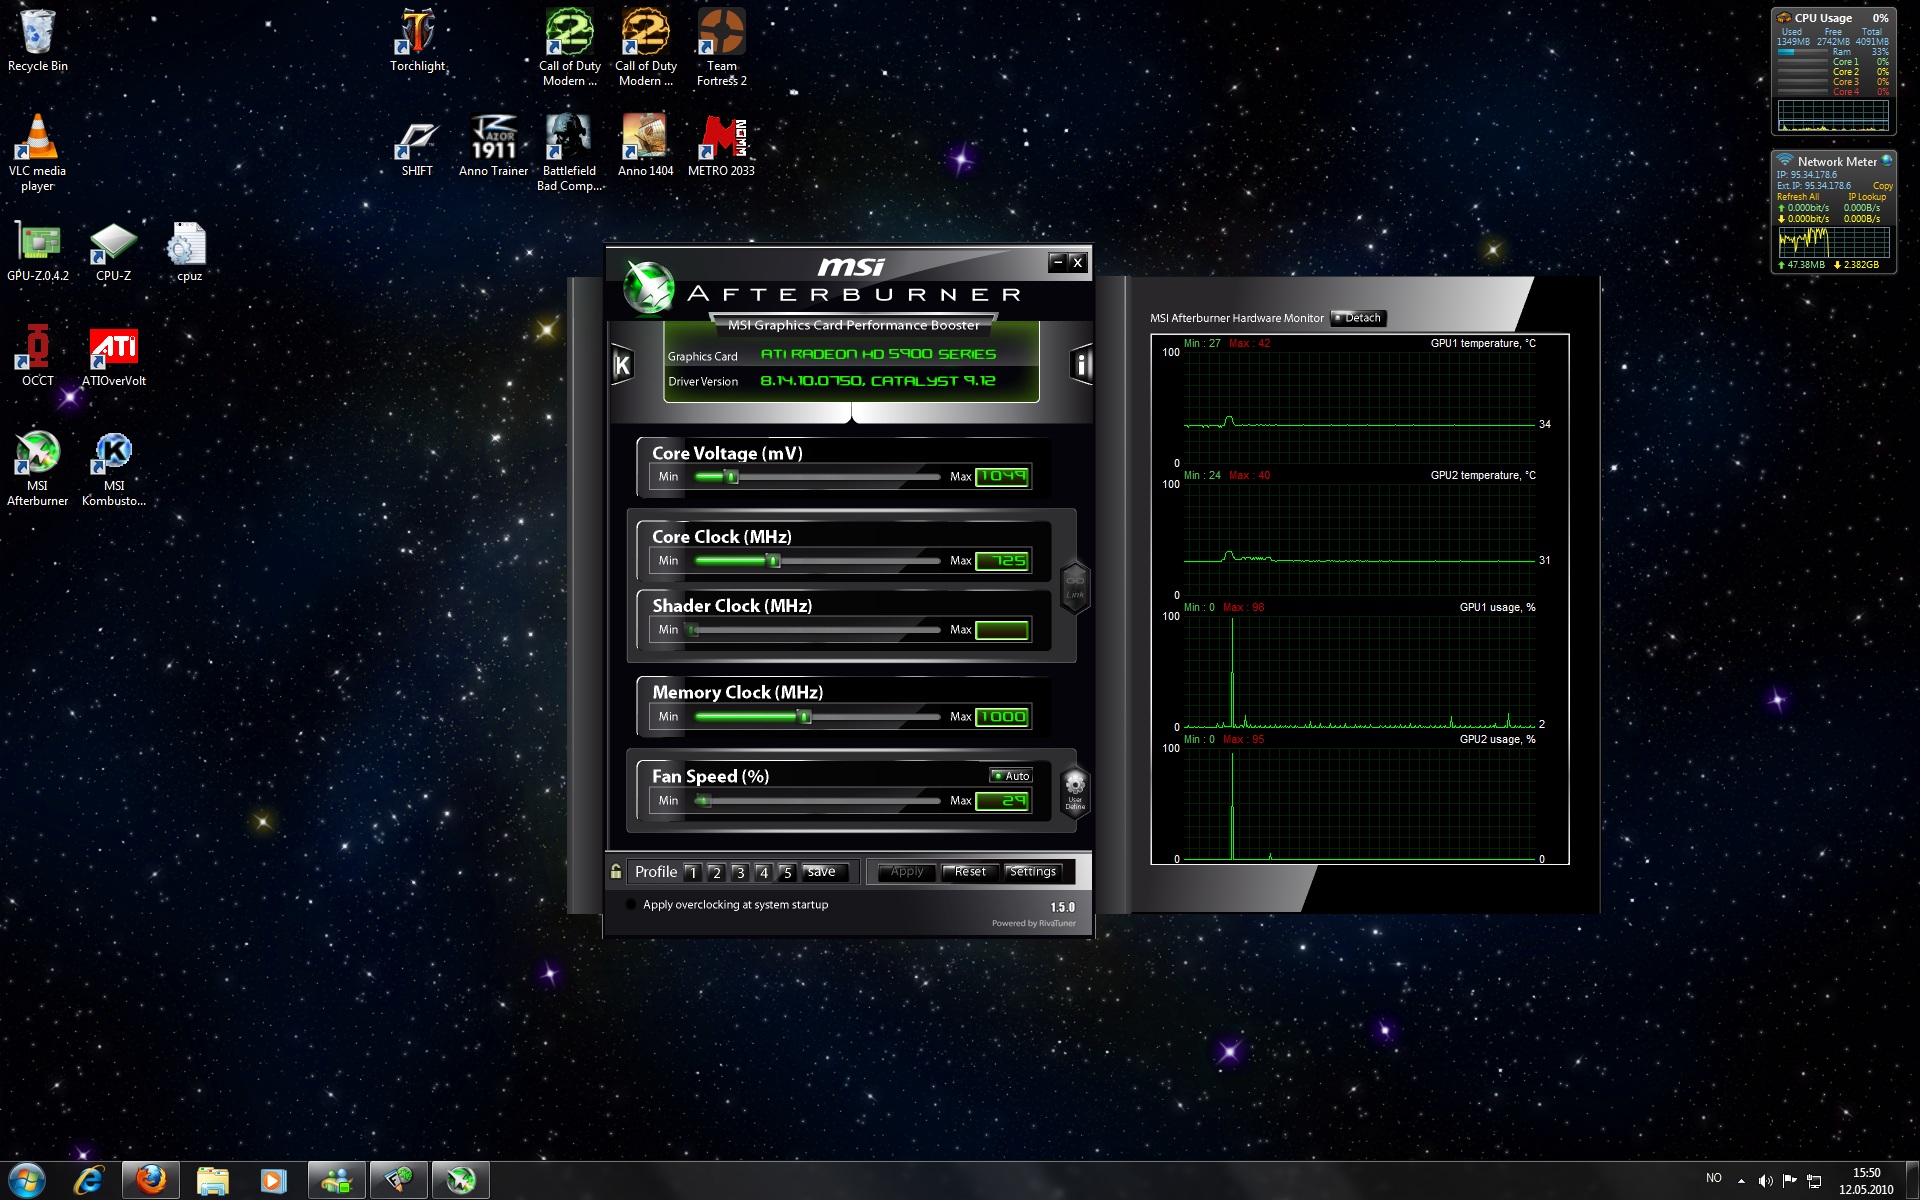Select the CPU-Z desktop shortcut
Image resolution: width=1920 pixels, height=1200 pixels.
(114, 252)
